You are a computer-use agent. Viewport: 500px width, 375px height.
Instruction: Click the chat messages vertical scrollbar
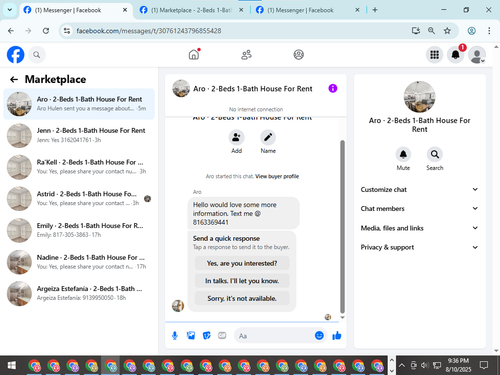pyautogui.click(x=342, y=227)
